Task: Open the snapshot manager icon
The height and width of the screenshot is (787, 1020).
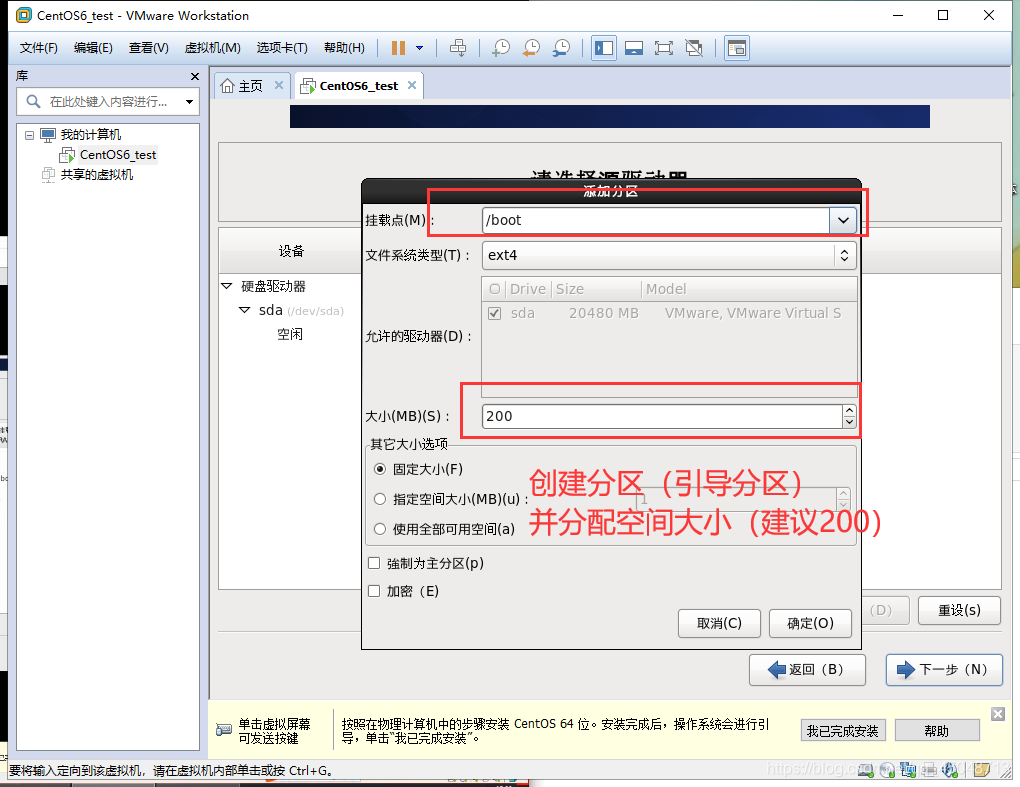Action: coord(561,47)
